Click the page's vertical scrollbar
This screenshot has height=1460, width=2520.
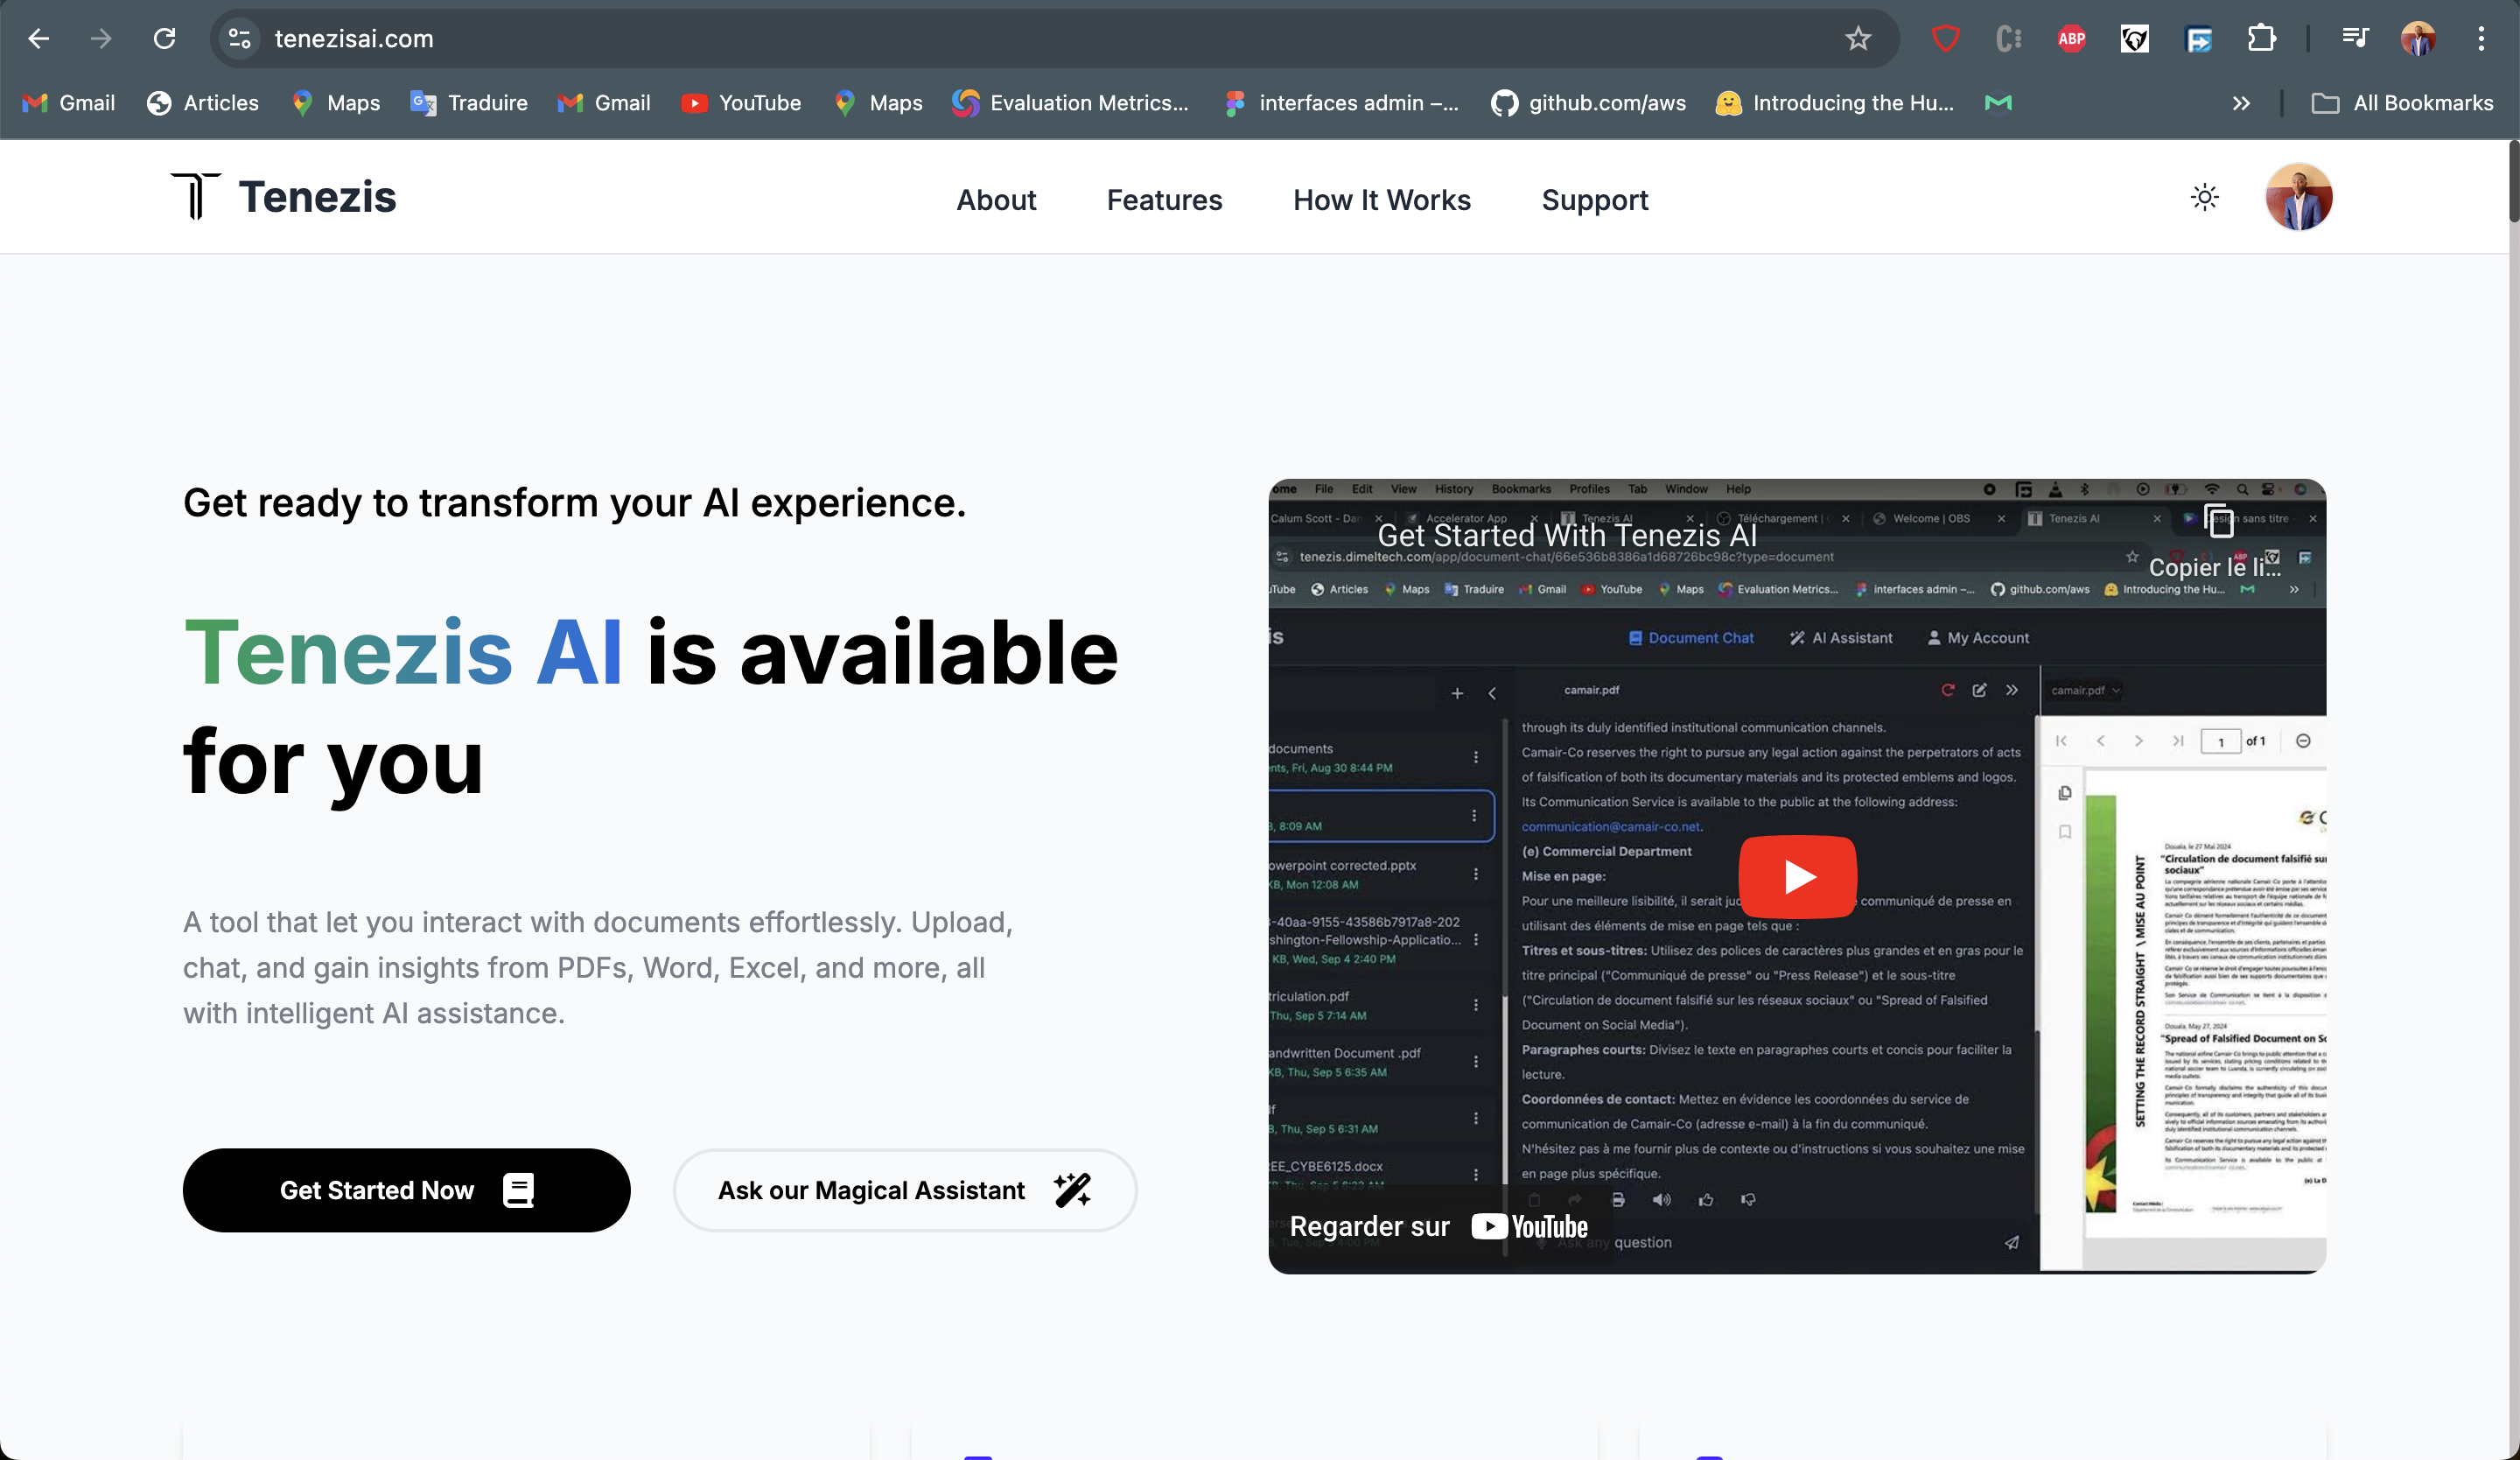tap(2512, 182)
